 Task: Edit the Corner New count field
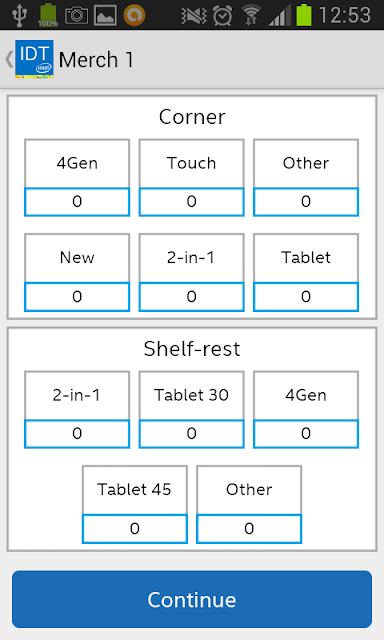[77, 297]
